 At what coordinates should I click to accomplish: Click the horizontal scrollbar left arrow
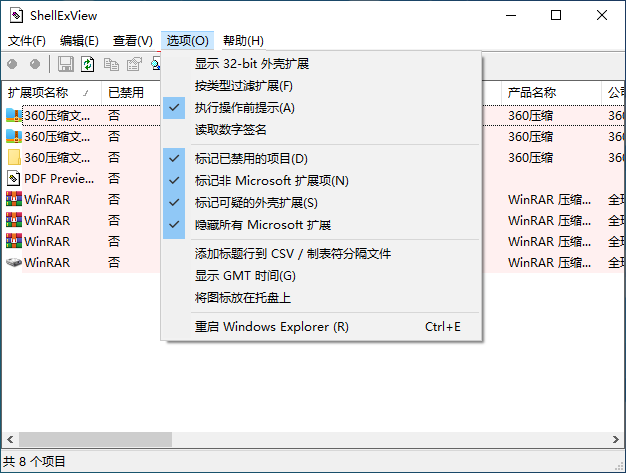pyautogui.click(x=10, y=439)
